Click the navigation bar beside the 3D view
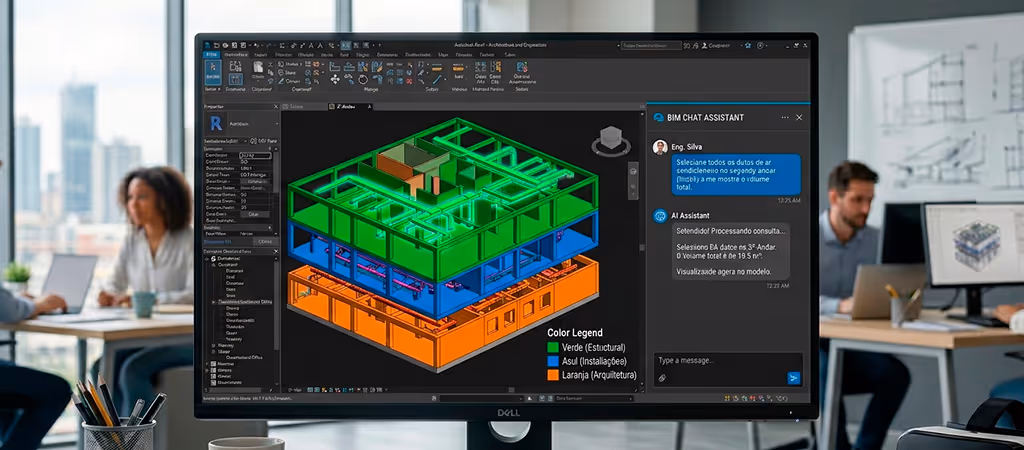The width and height of the screenshot is (1024, 450). pyautogui.click(x=633, y=180)
